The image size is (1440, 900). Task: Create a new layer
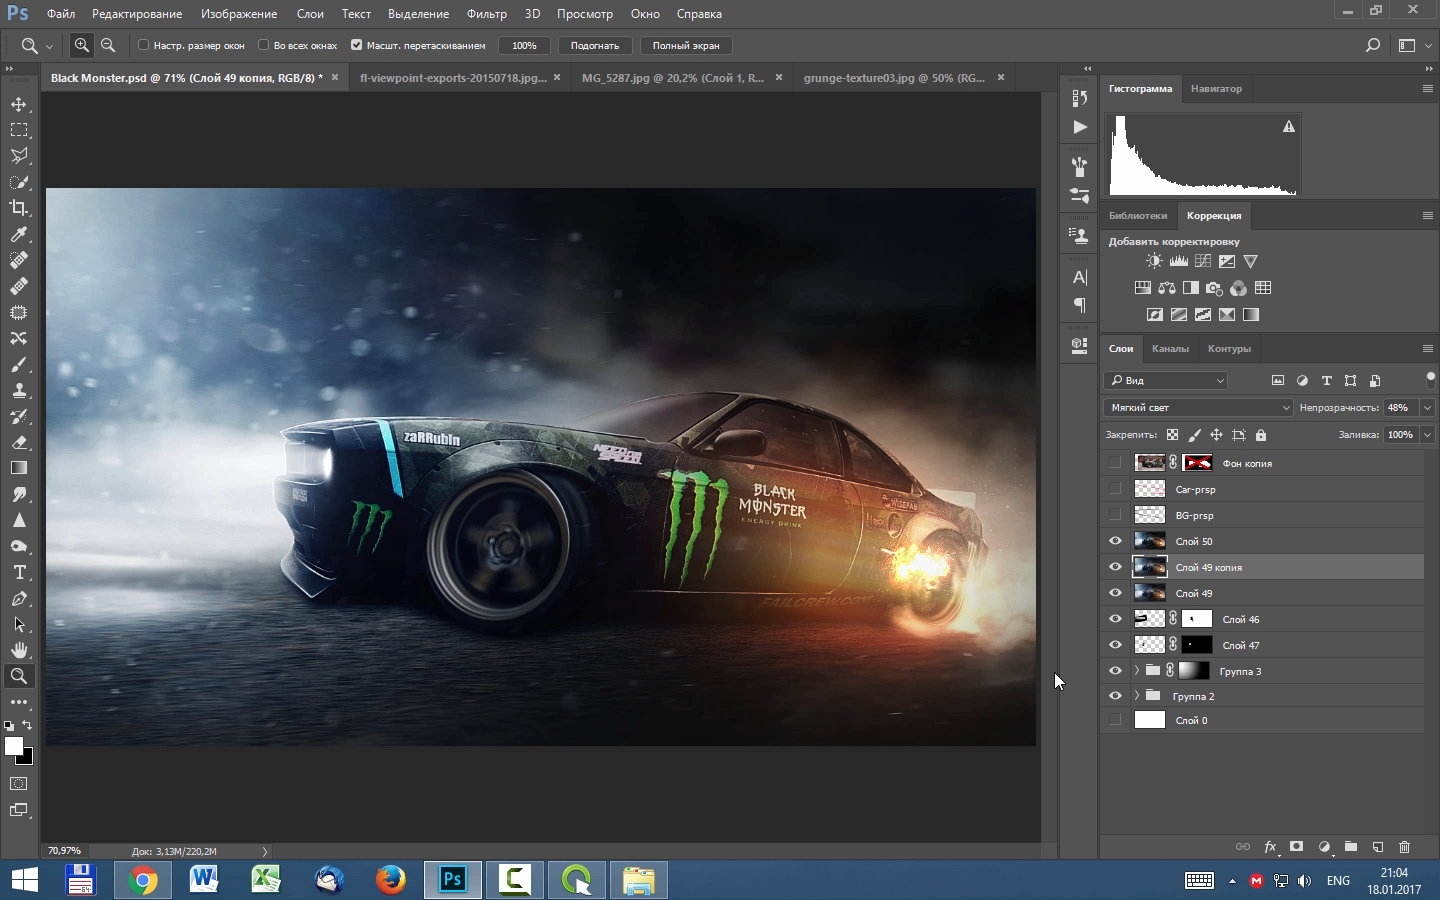1377,847
